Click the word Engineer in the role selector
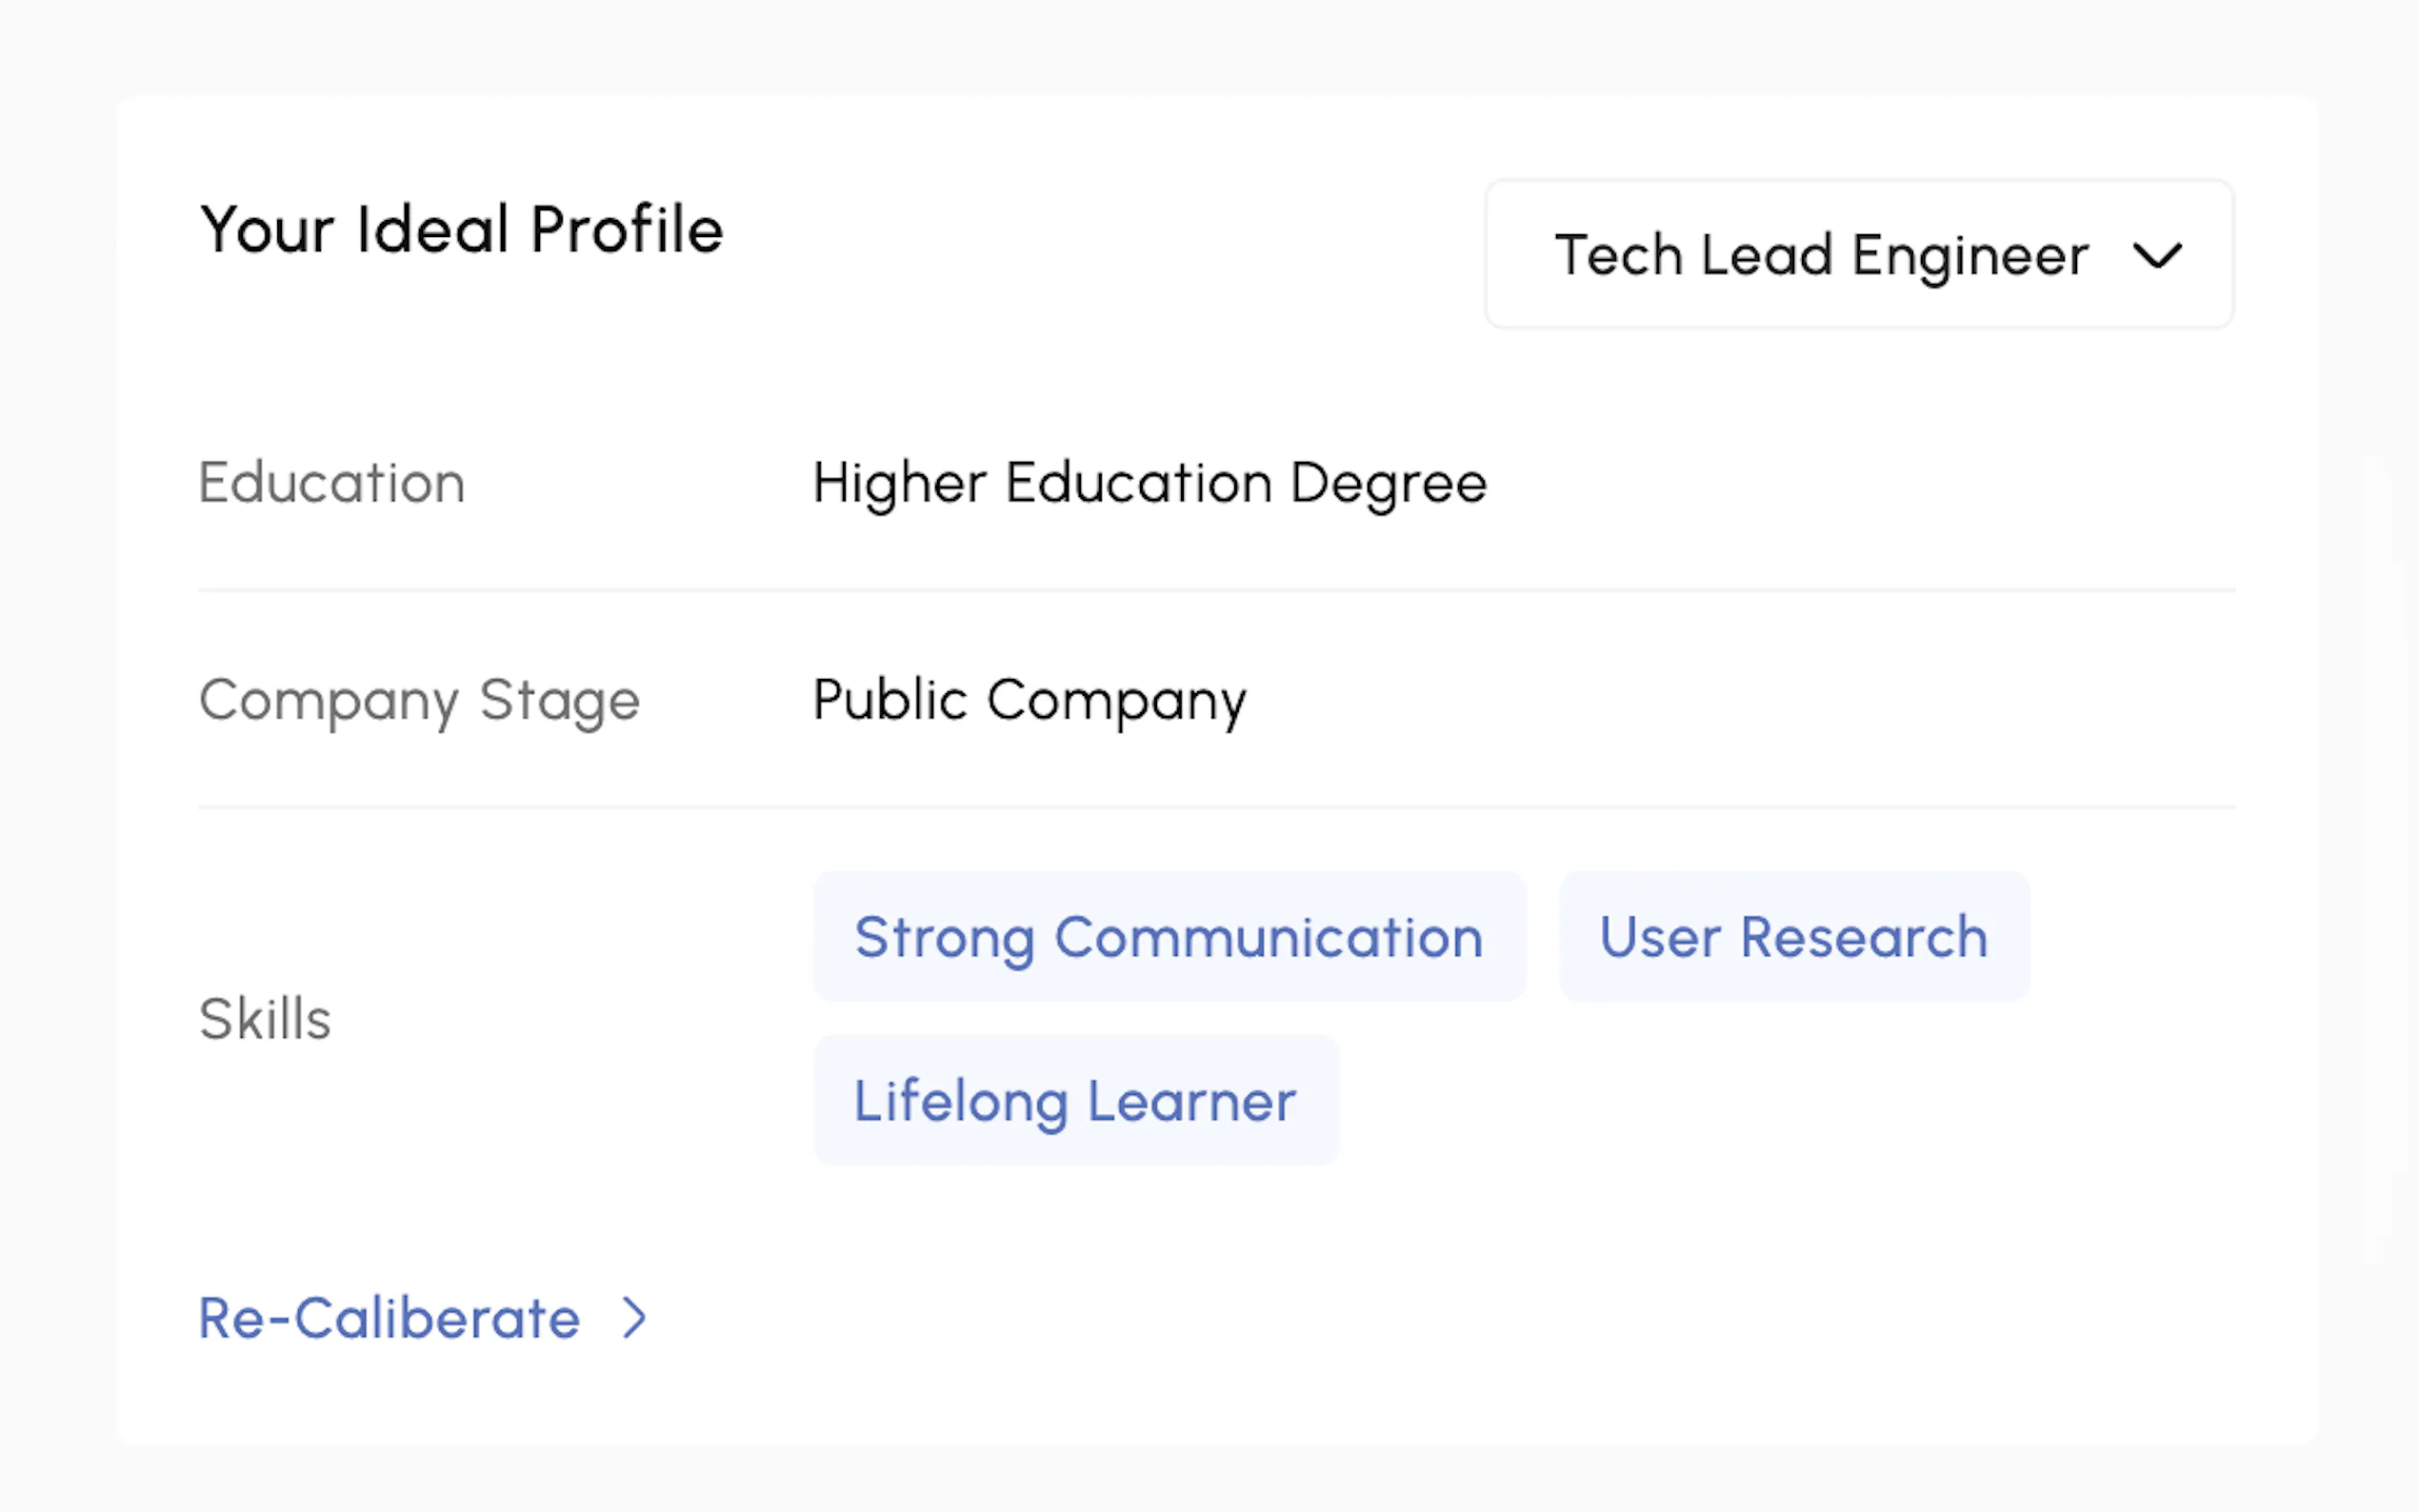 1969,256
